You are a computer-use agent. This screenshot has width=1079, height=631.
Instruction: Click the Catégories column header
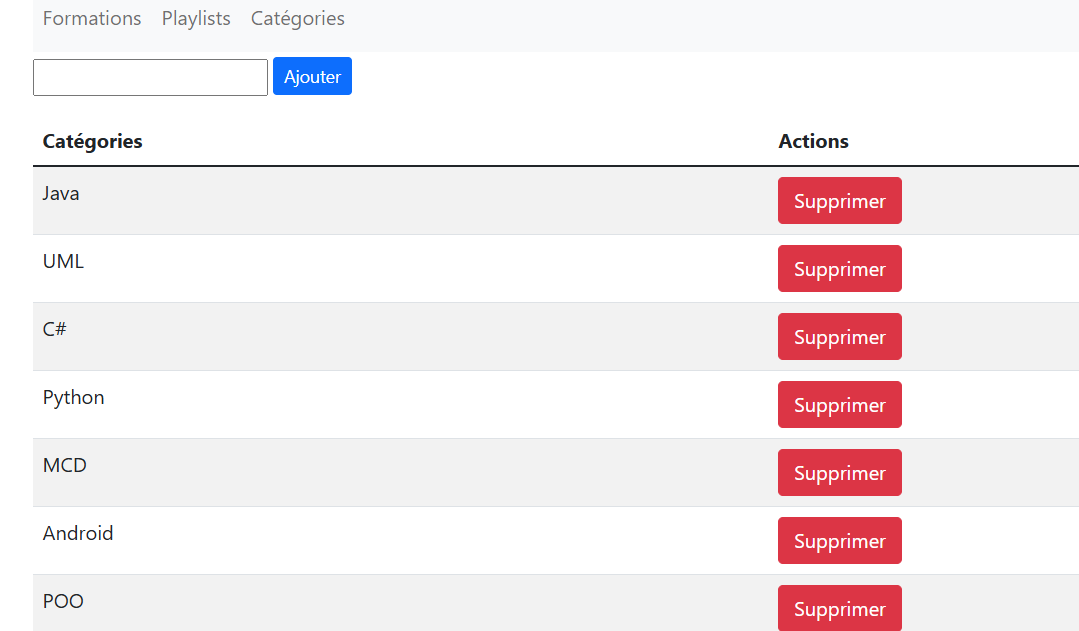point(92,141)
